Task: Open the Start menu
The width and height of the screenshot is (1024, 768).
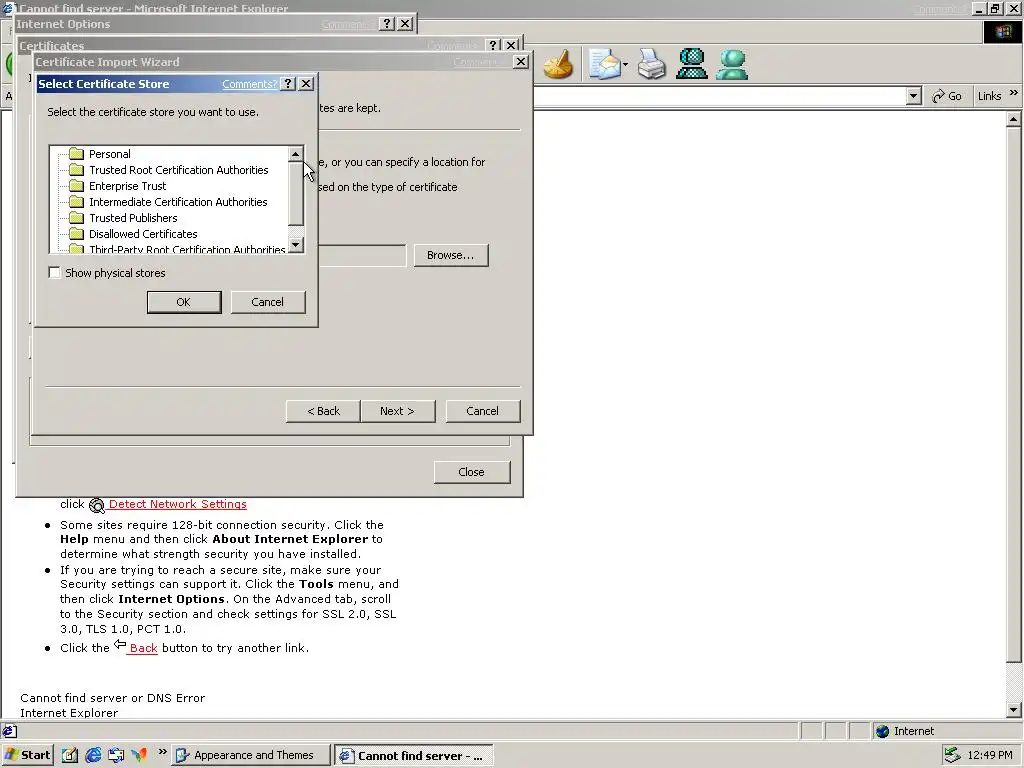Action: coord(27,755)
